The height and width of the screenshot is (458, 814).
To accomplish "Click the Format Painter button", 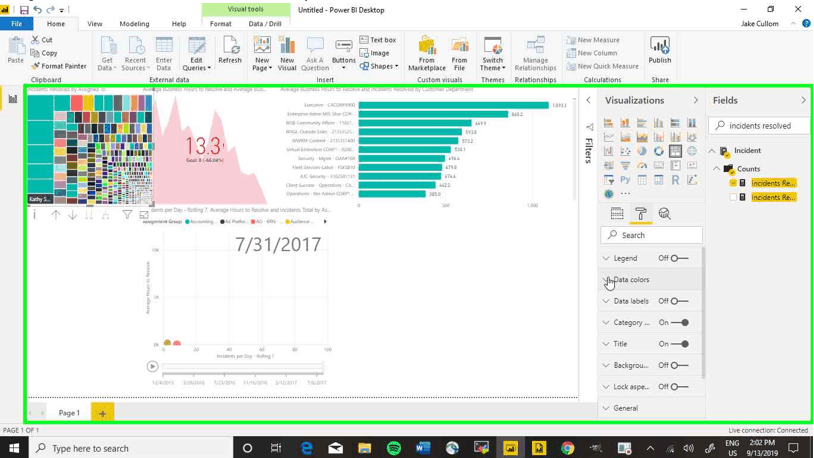I will coord(59,66).
